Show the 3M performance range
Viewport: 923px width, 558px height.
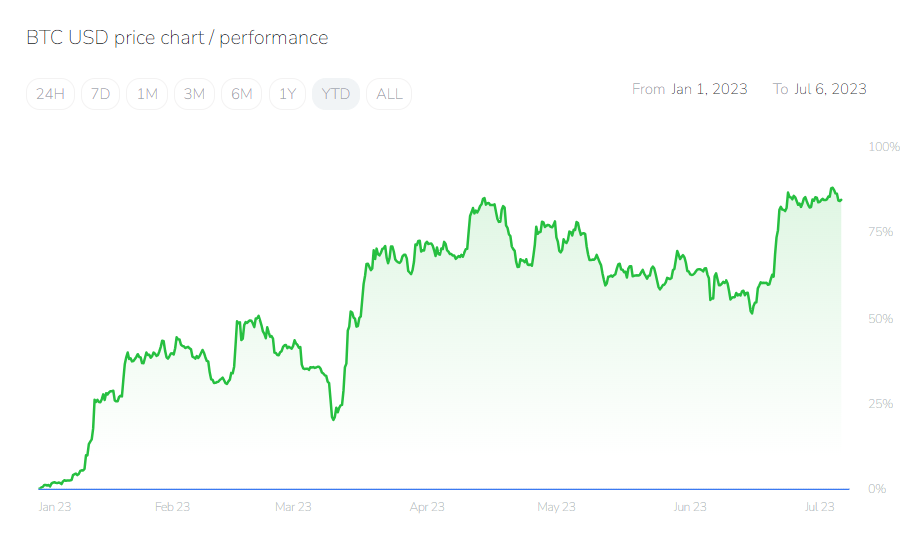tap(194, 94)
